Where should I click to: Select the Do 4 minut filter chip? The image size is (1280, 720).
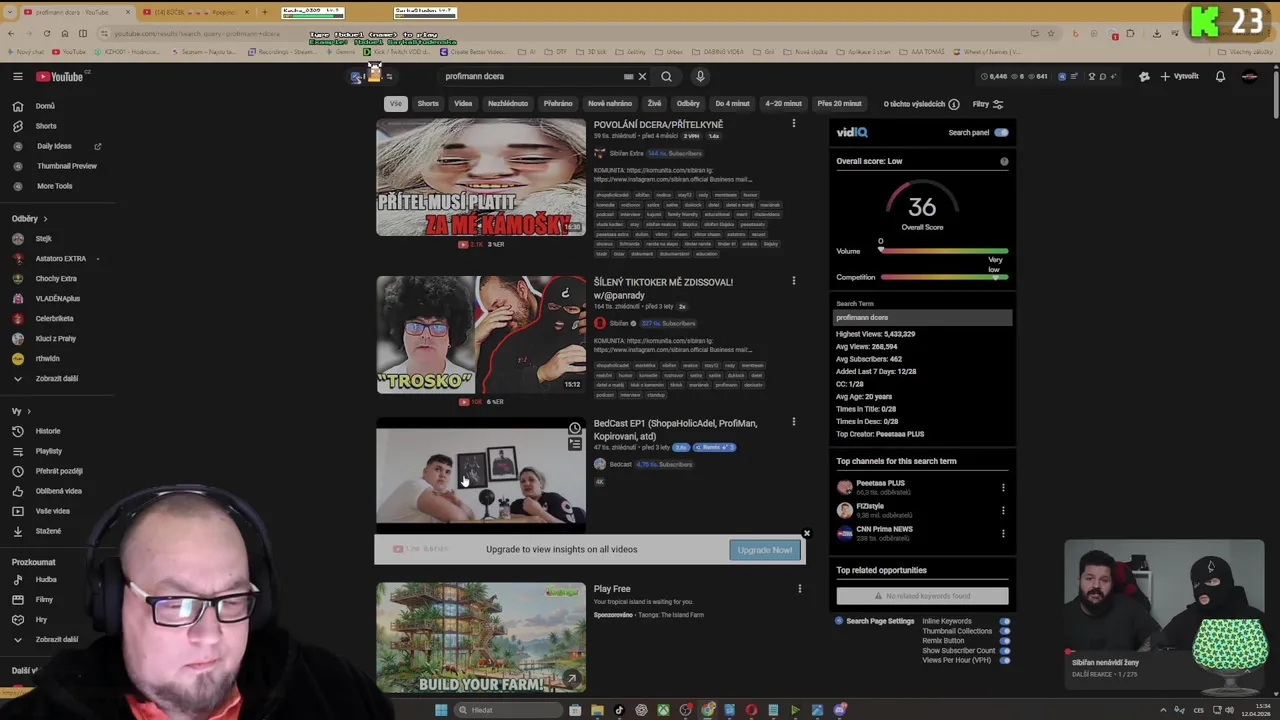point(732,104)
